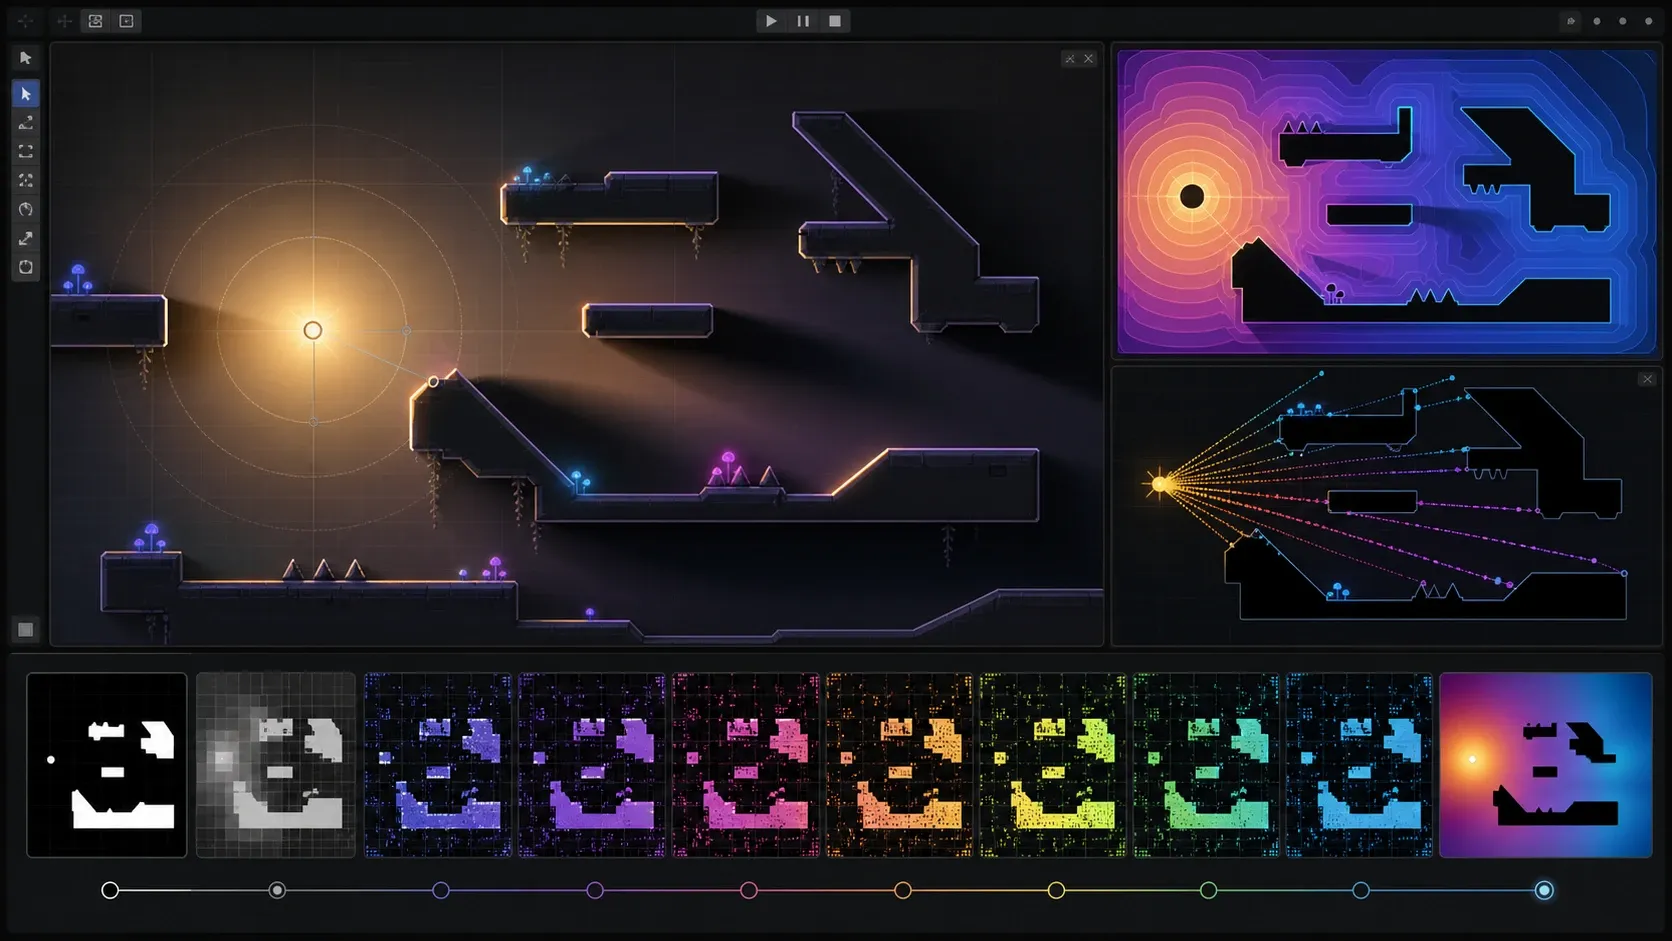Jump to the last glowing timeline marker
1672x941 pixels.
coord(1544,890)
